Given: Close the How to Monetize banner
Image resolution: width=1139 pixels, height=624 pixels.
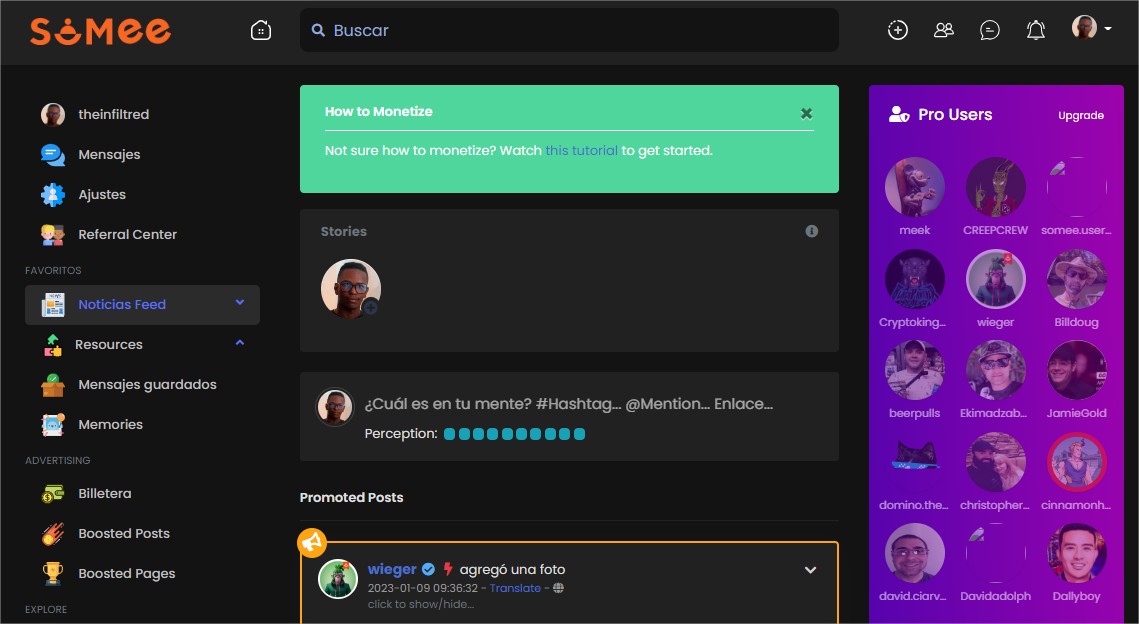Looking at the screenshot, I should pyautogui.click(x=806, y=113).
